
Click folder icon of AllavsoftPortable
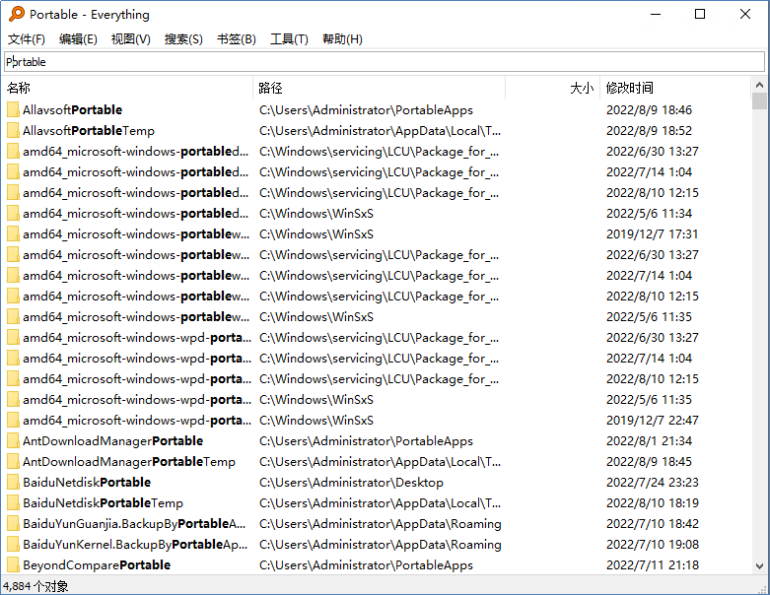click(x=13, y=109)
